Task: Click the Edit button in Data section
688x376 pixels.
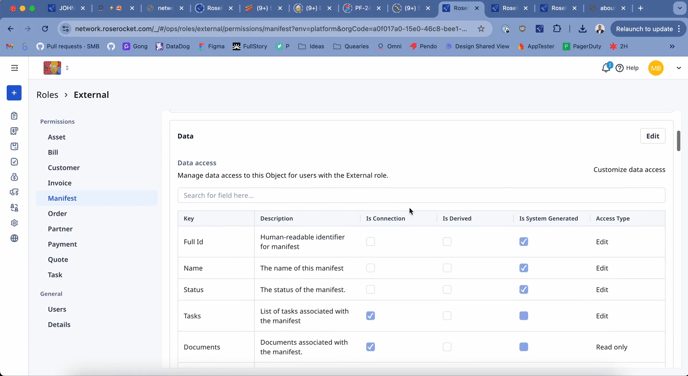Action: [x=652, y=136]
